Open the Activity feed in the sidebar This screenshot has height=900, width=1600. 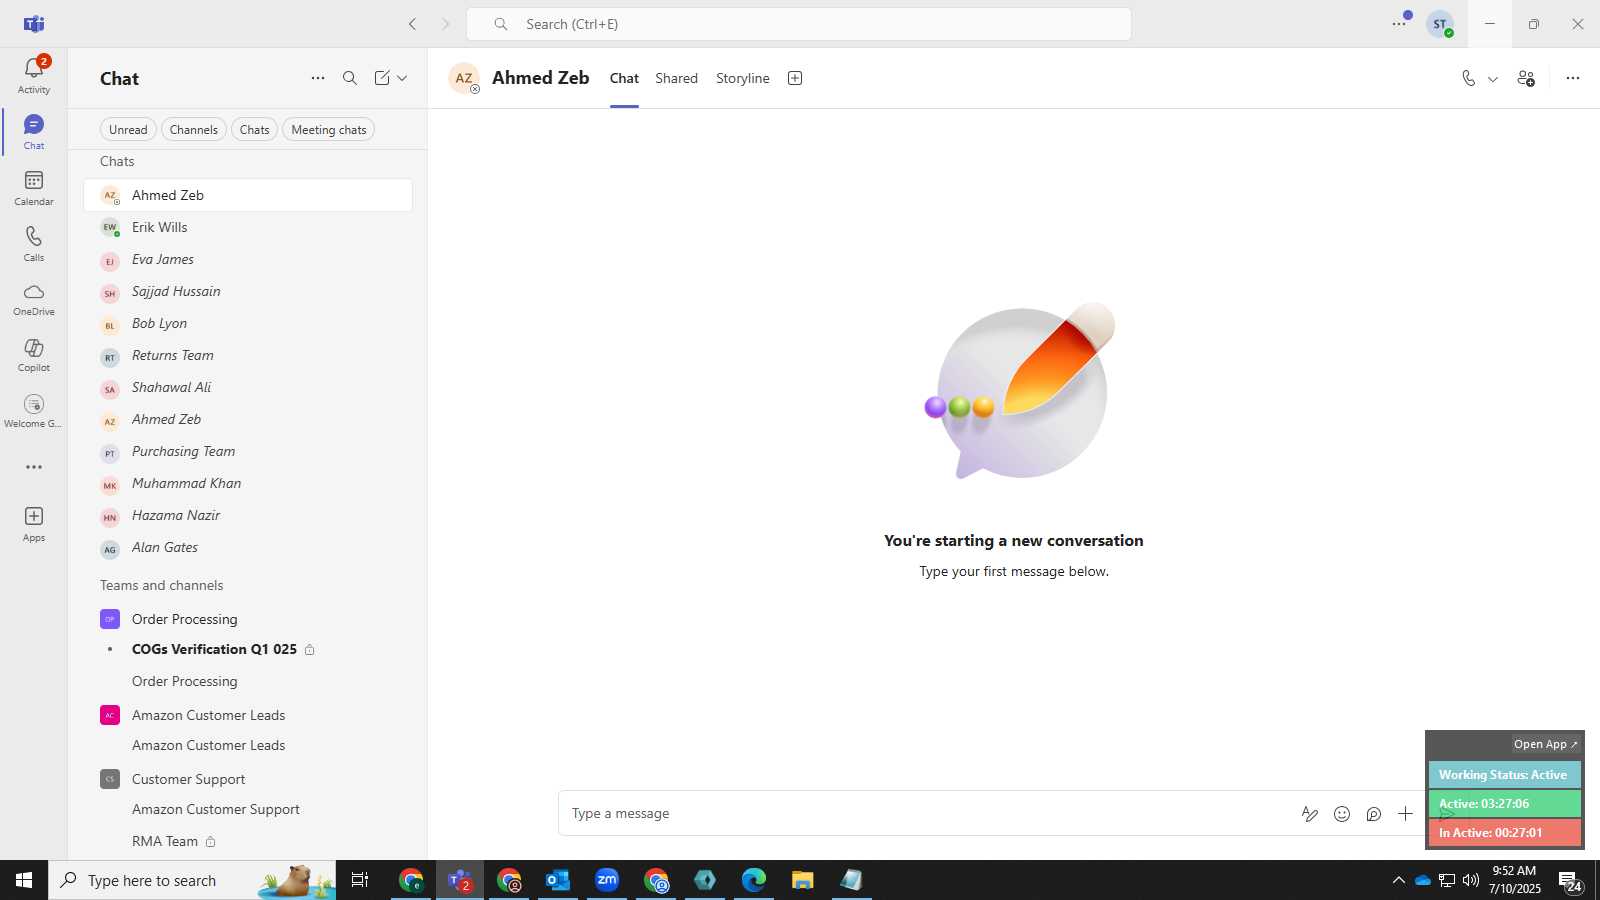tap(34, 75)
